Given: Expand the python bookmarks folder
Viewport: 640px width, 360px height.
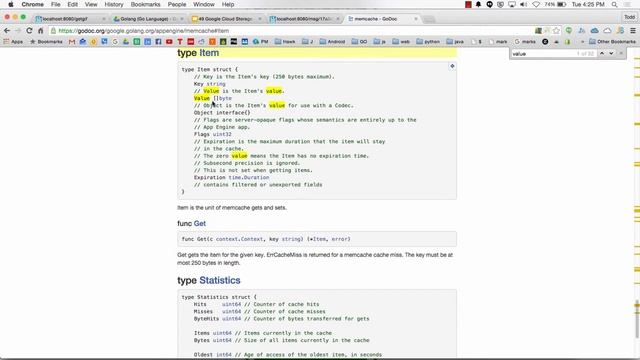Looking at the screenshot, I should [x=428, y=42].
